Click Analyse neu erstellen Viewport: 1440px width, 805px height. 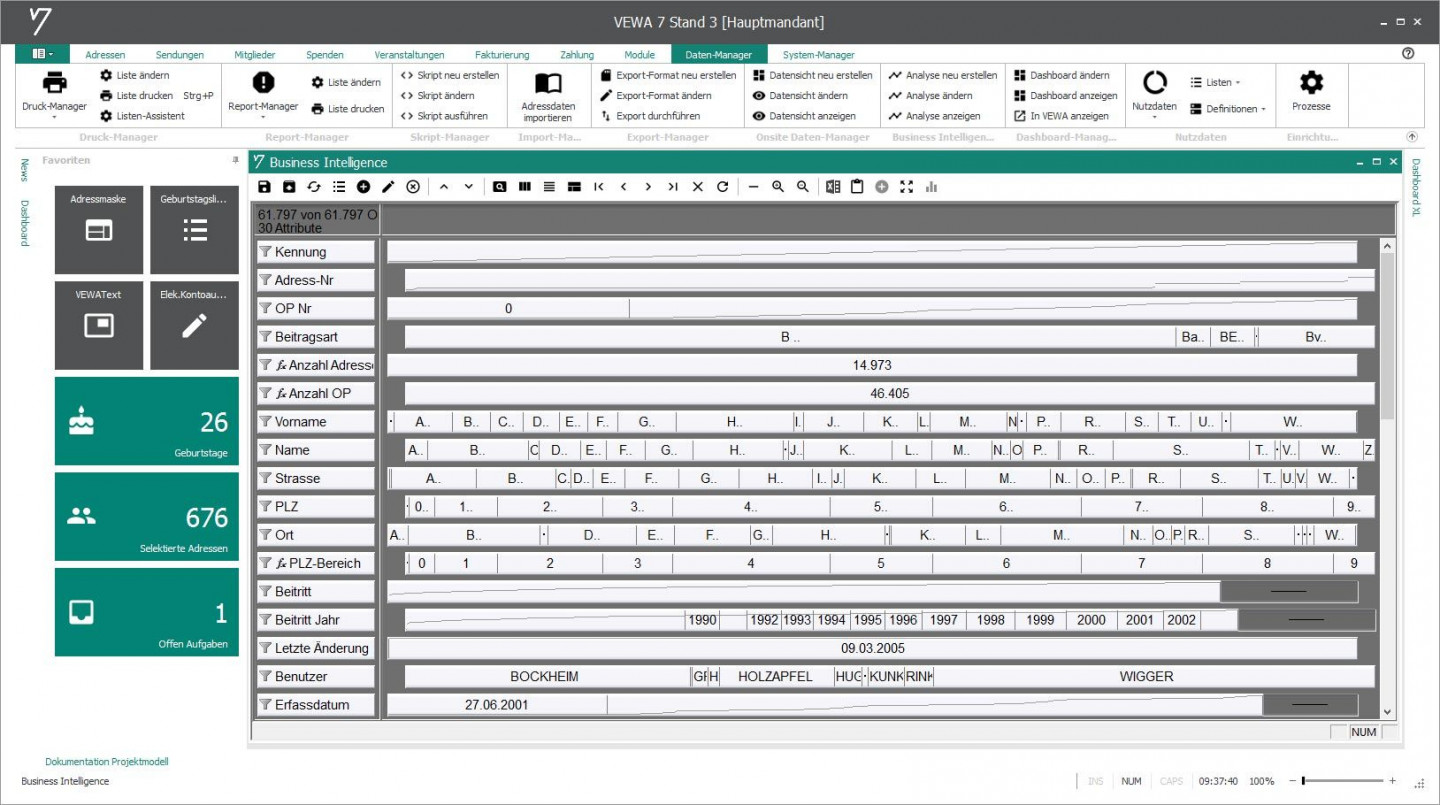(943, 75)
